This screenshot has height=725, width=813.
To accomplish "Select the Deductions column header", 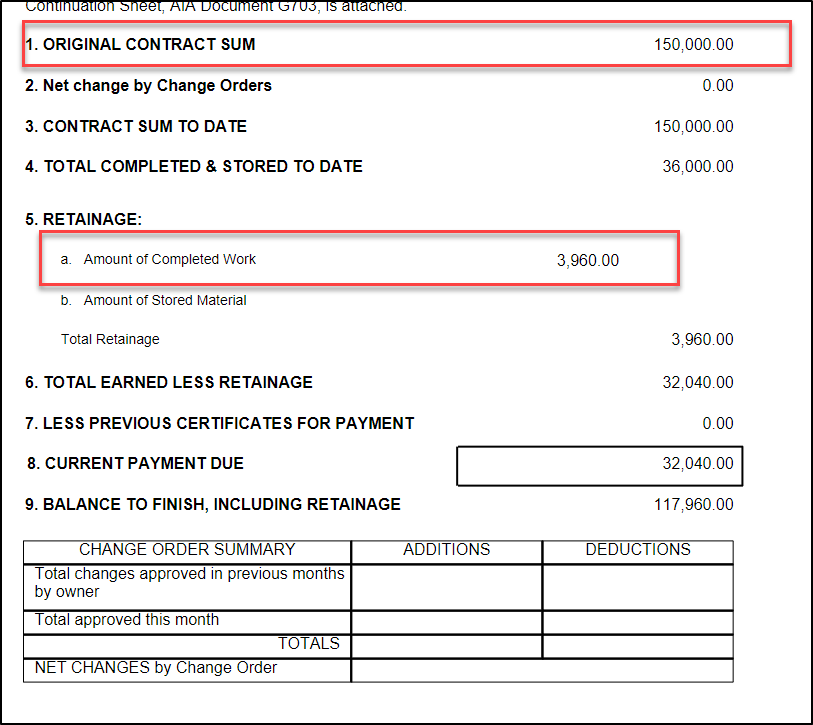I will [x=638, y=551].
